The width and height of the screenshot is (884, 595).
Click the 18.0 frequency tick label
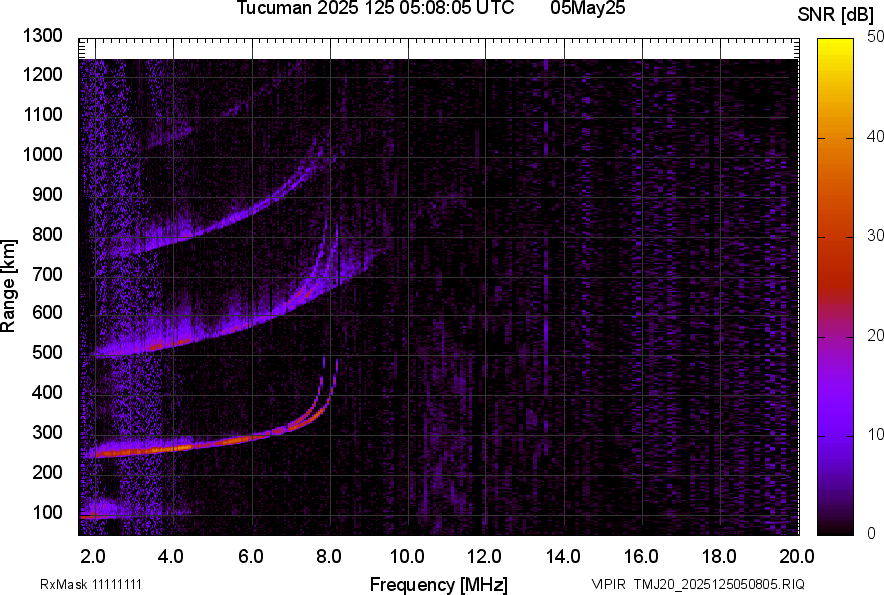719,557
